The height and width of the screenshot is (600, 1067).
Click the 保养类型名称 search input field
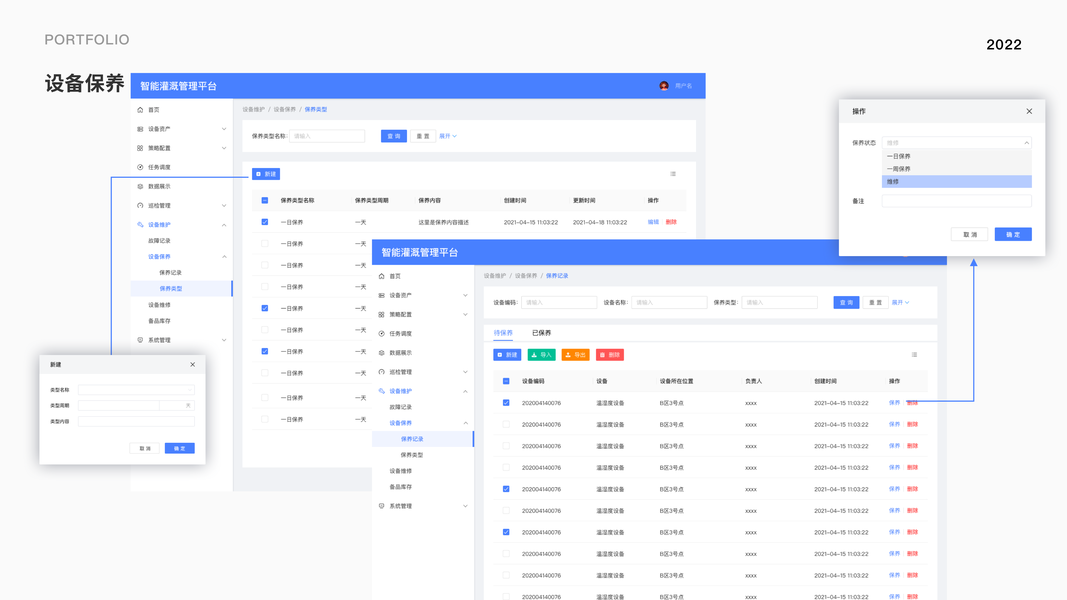[x=327, y=136]
